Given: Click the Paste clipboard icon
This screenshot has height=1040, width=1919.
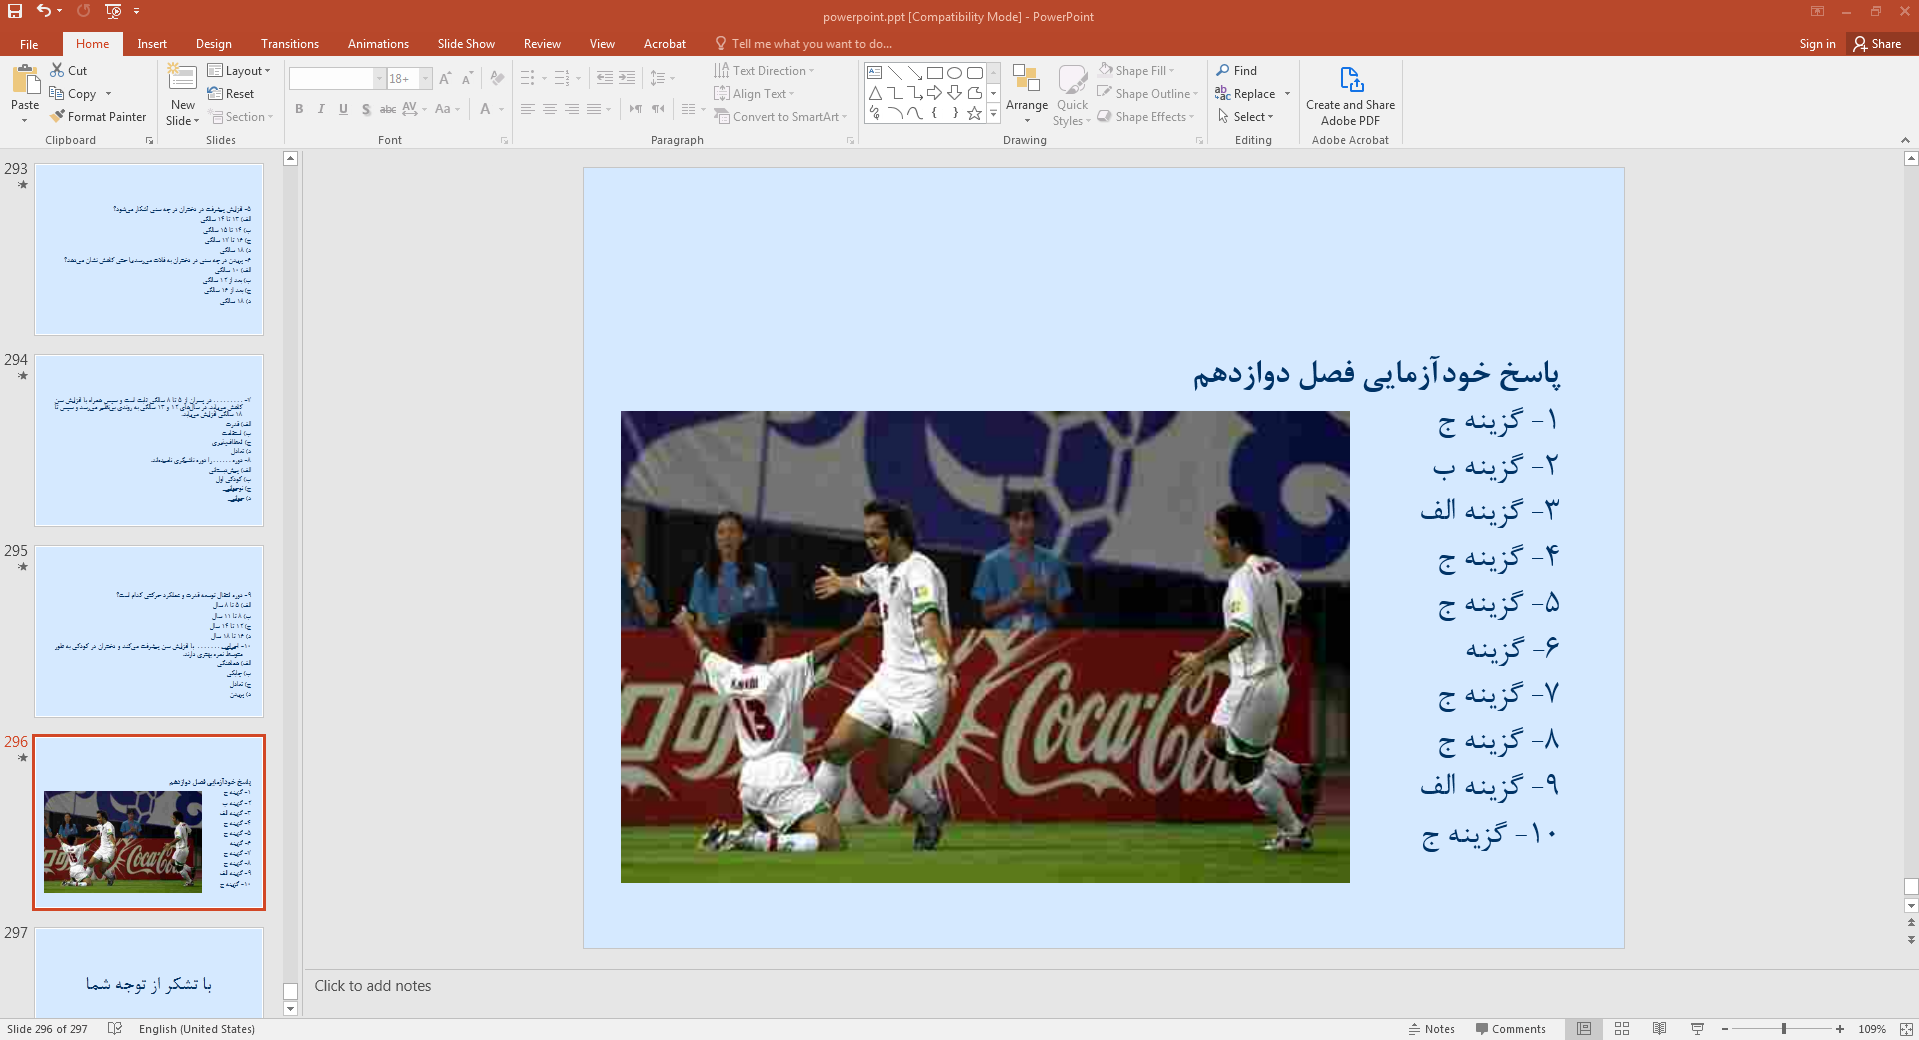Looking at the screenshot, I should tap(25, 79).
